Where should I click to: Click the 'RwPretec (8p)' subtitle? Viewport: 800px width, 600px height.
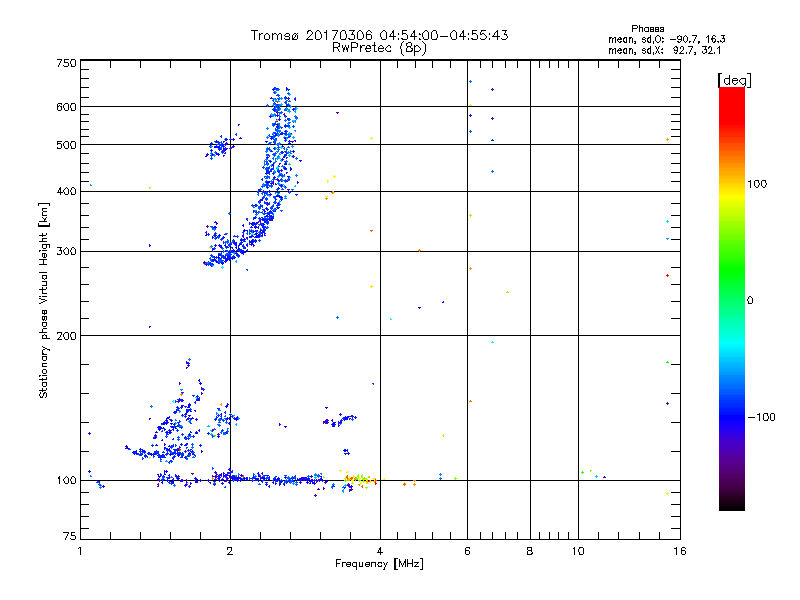379,48
